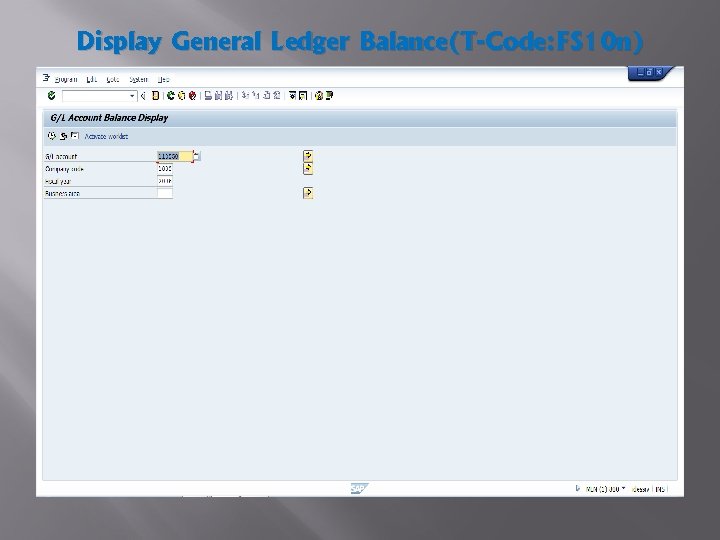
Task: Open the System menu
Action: point(138,79)
